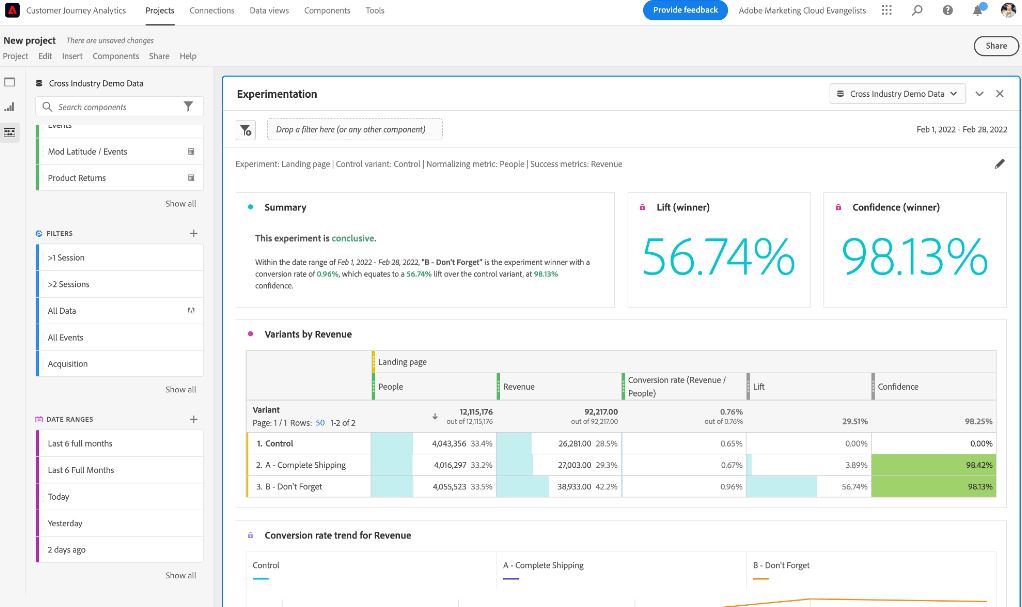Open the Connections tab
Image resolution: width=1022 pixels, height=607 pixels.
pos(212,10)
